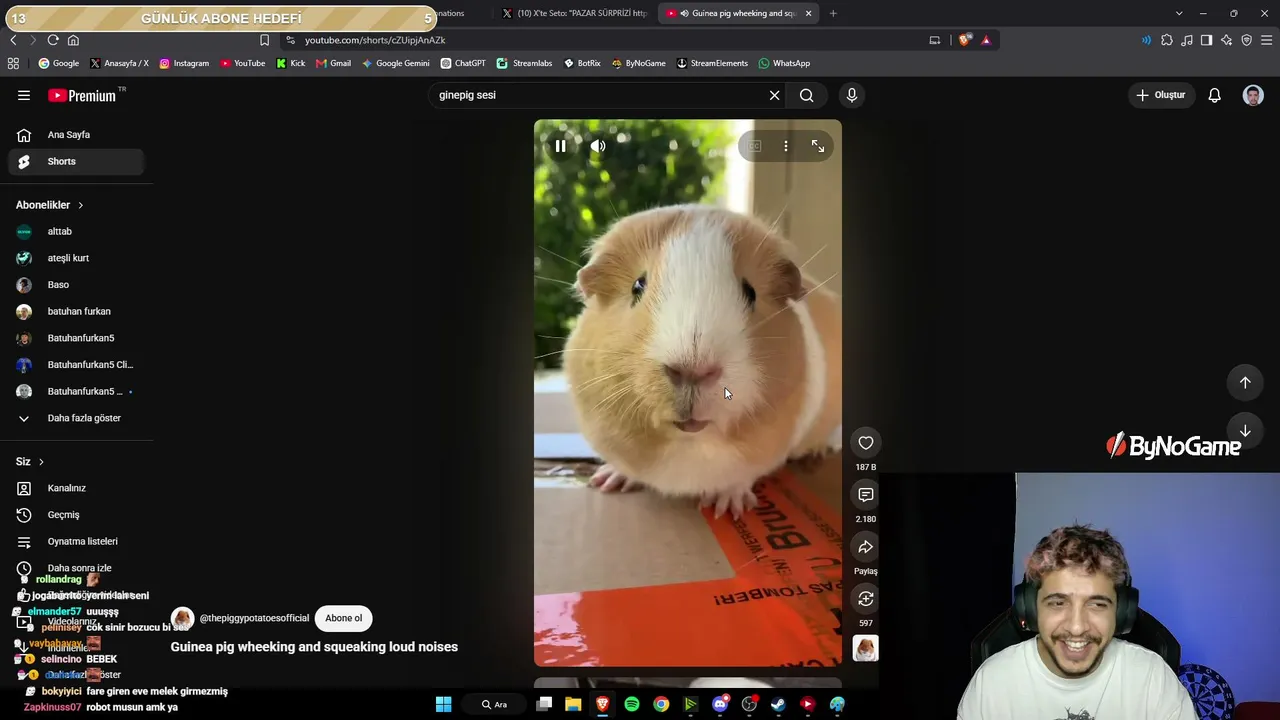Switch to the X'te Seto tab
Screen dimensions: 1280x720
pyautogui.click(x=575, y=13)
